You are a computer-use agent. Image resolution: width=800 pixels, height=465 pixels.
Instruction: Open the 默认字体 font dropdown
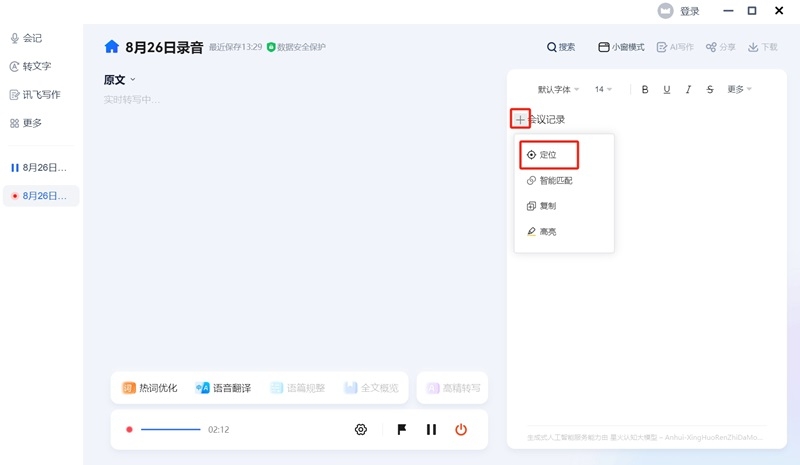pyautogui.click(x=558, y=89)
